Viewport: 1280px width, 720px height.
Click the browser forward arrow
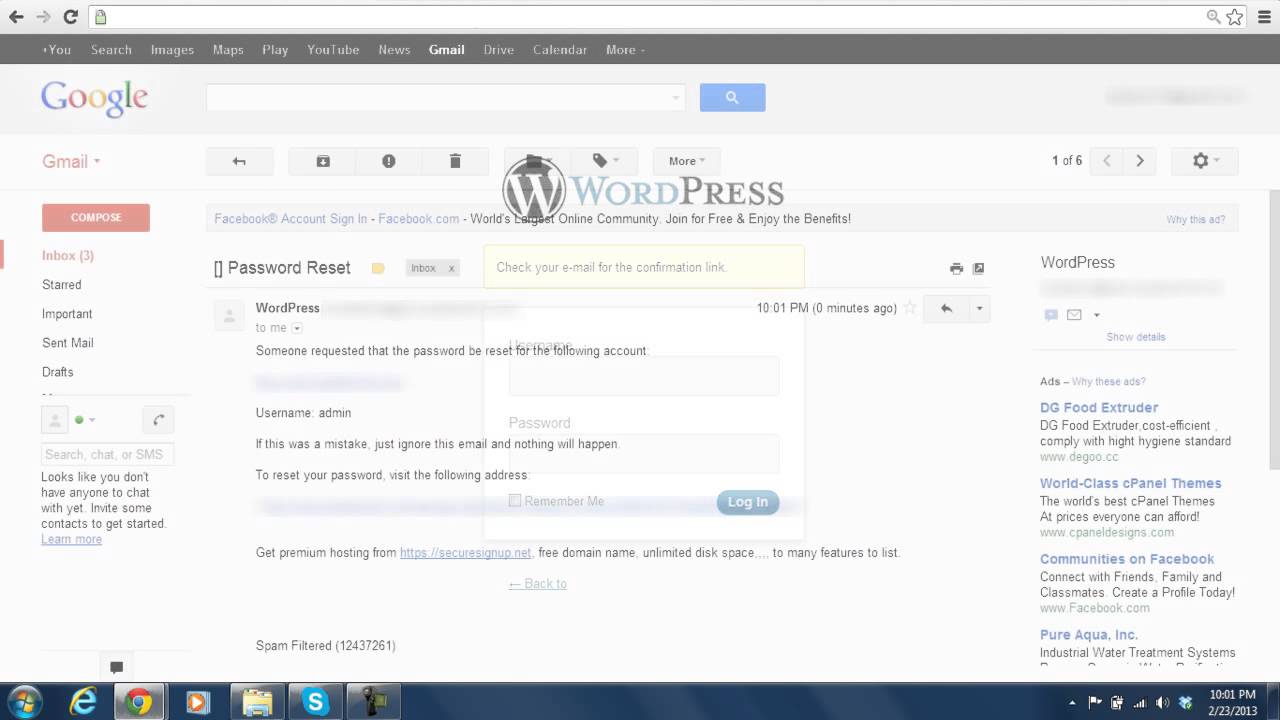(43, 17)
